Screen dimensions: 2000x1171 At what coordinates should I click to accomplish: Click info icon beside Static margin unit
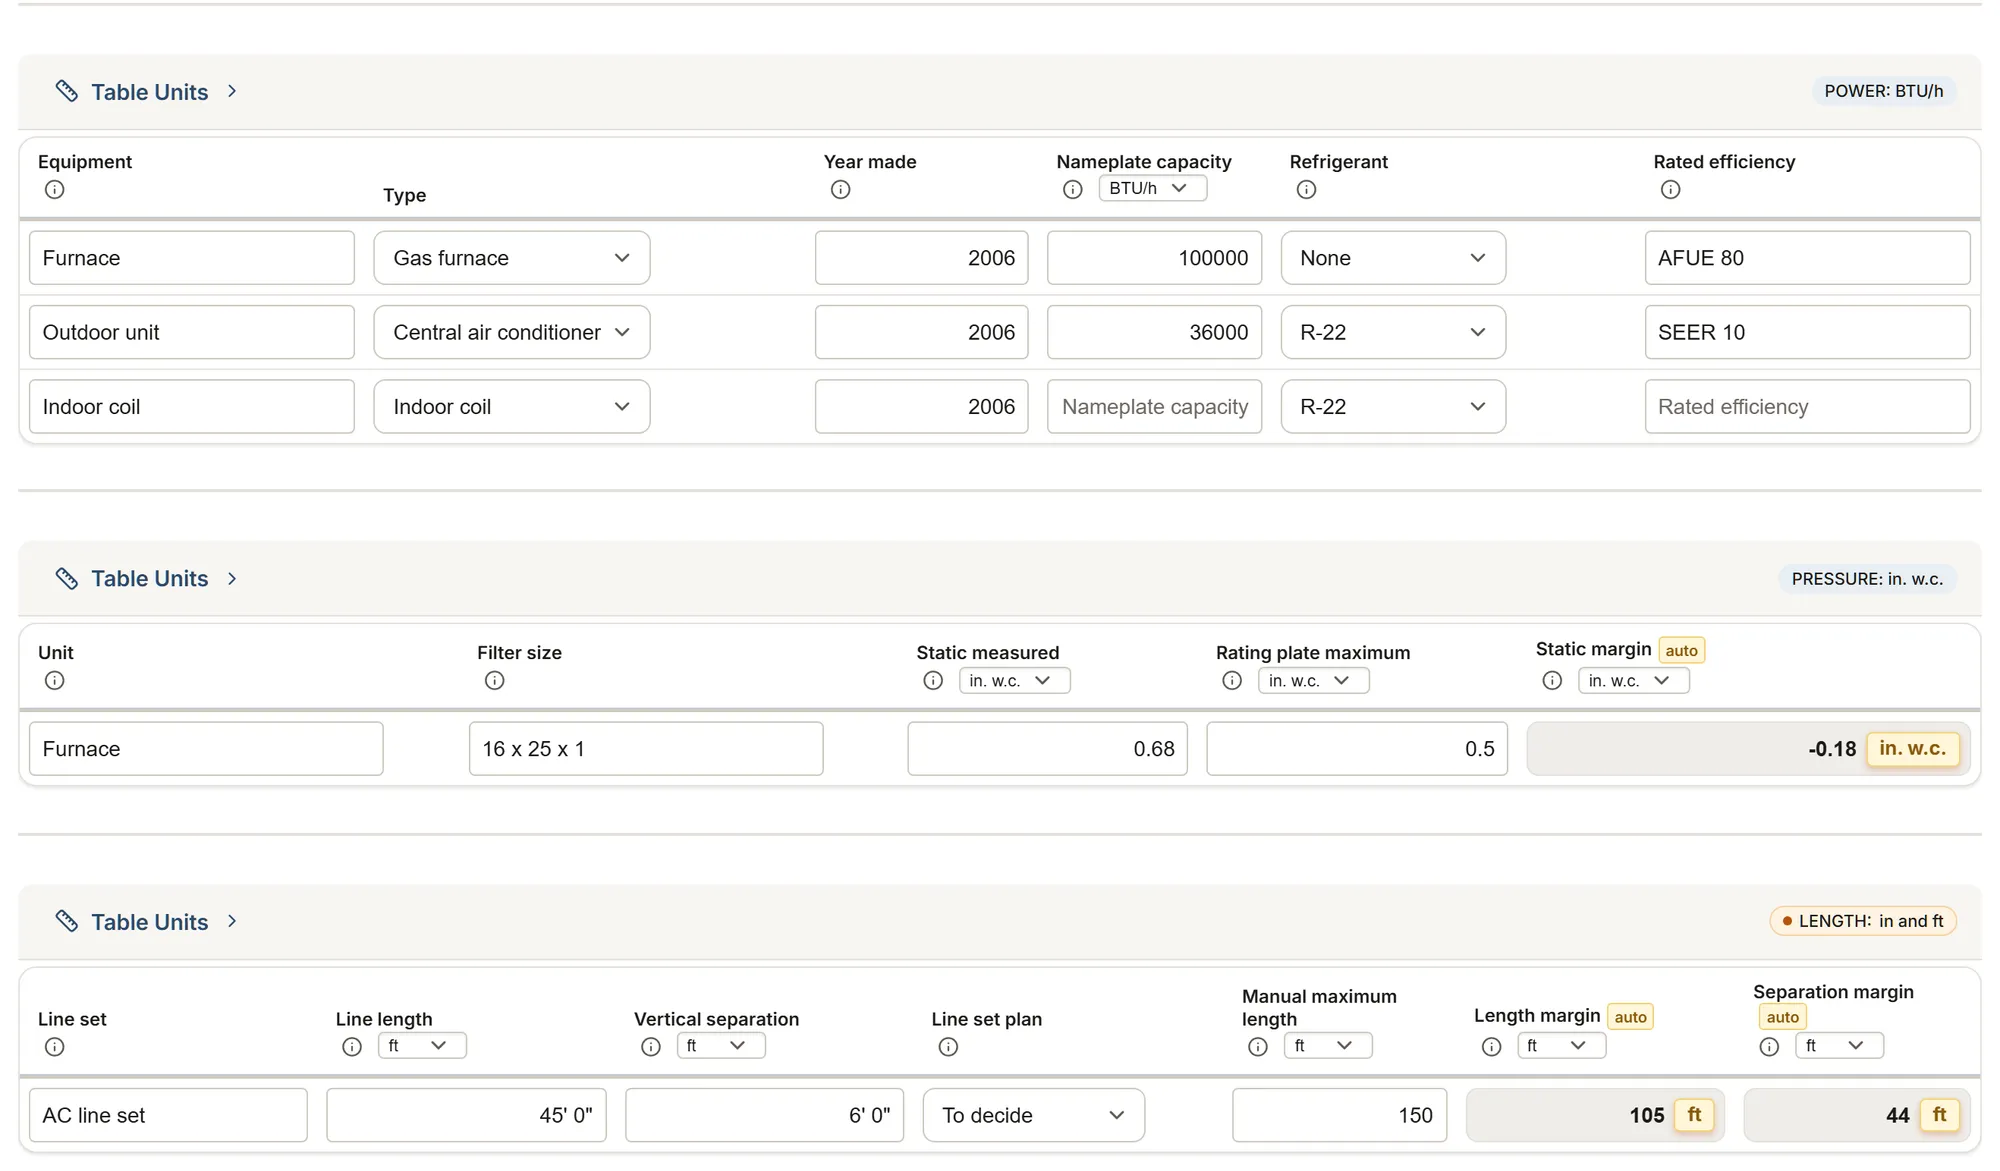point(1553,680)
